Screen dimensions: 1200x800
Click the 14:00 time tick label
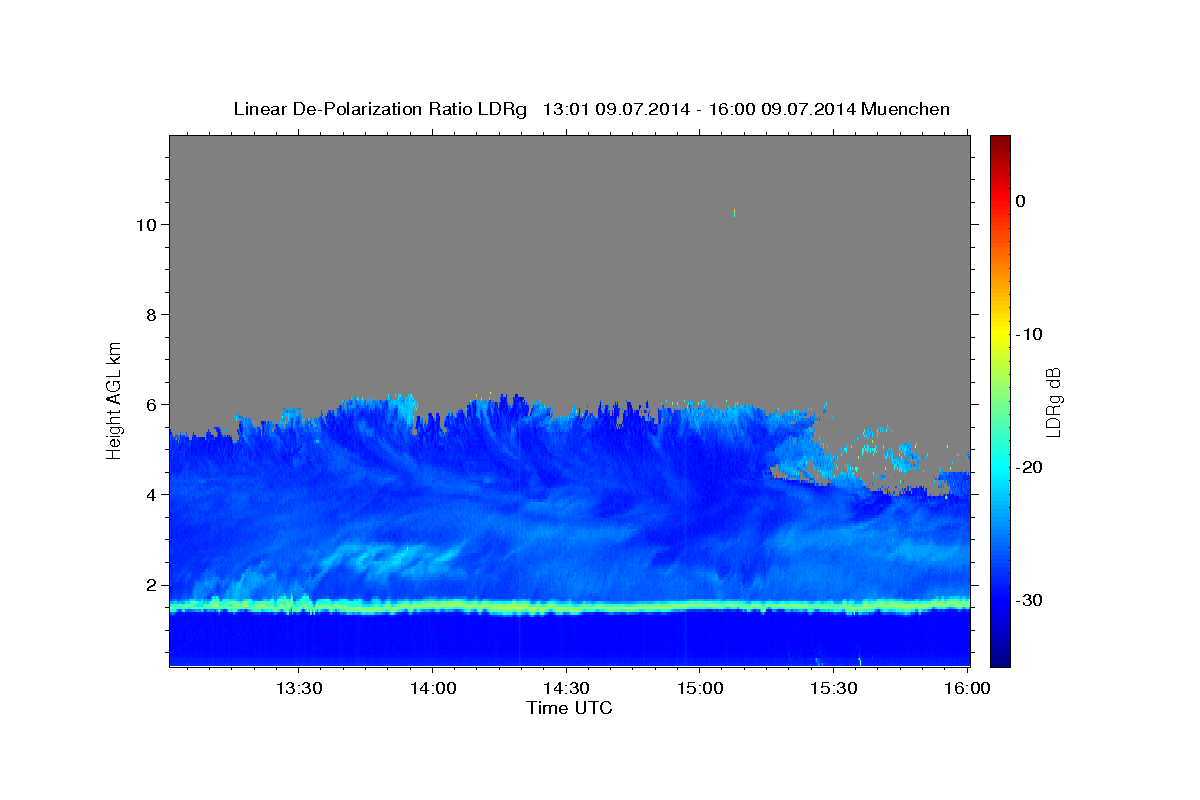(x=432, y=689)
